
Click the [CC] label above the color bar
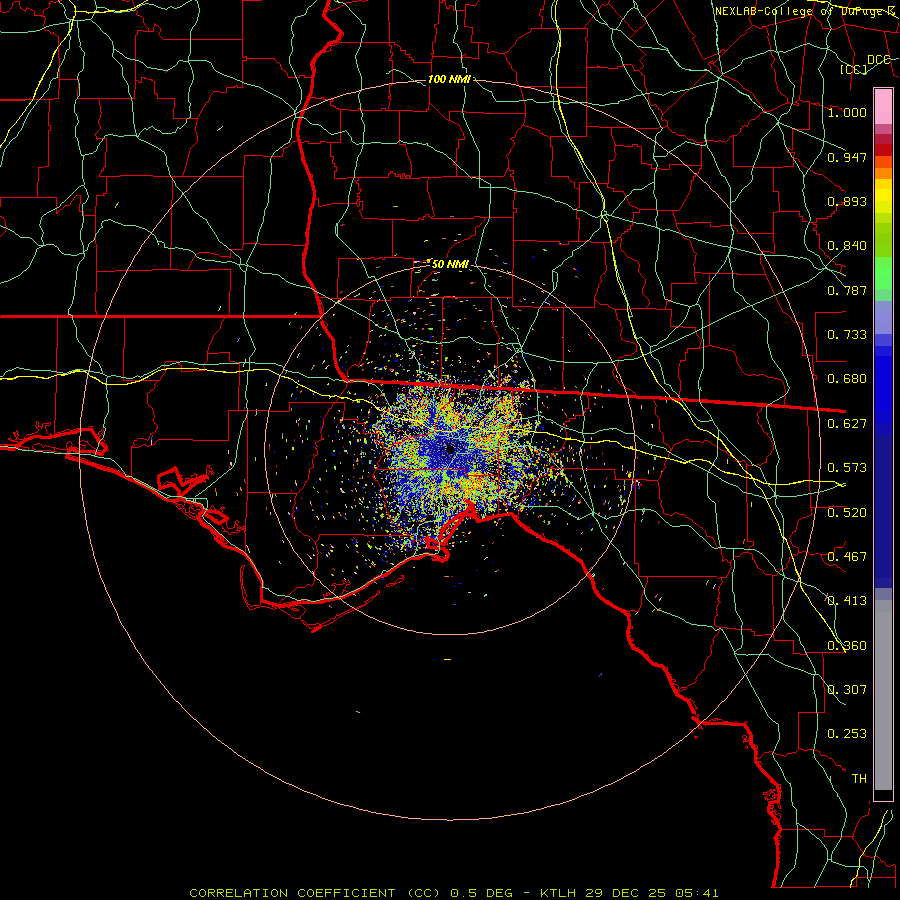(x=854, y=69)
